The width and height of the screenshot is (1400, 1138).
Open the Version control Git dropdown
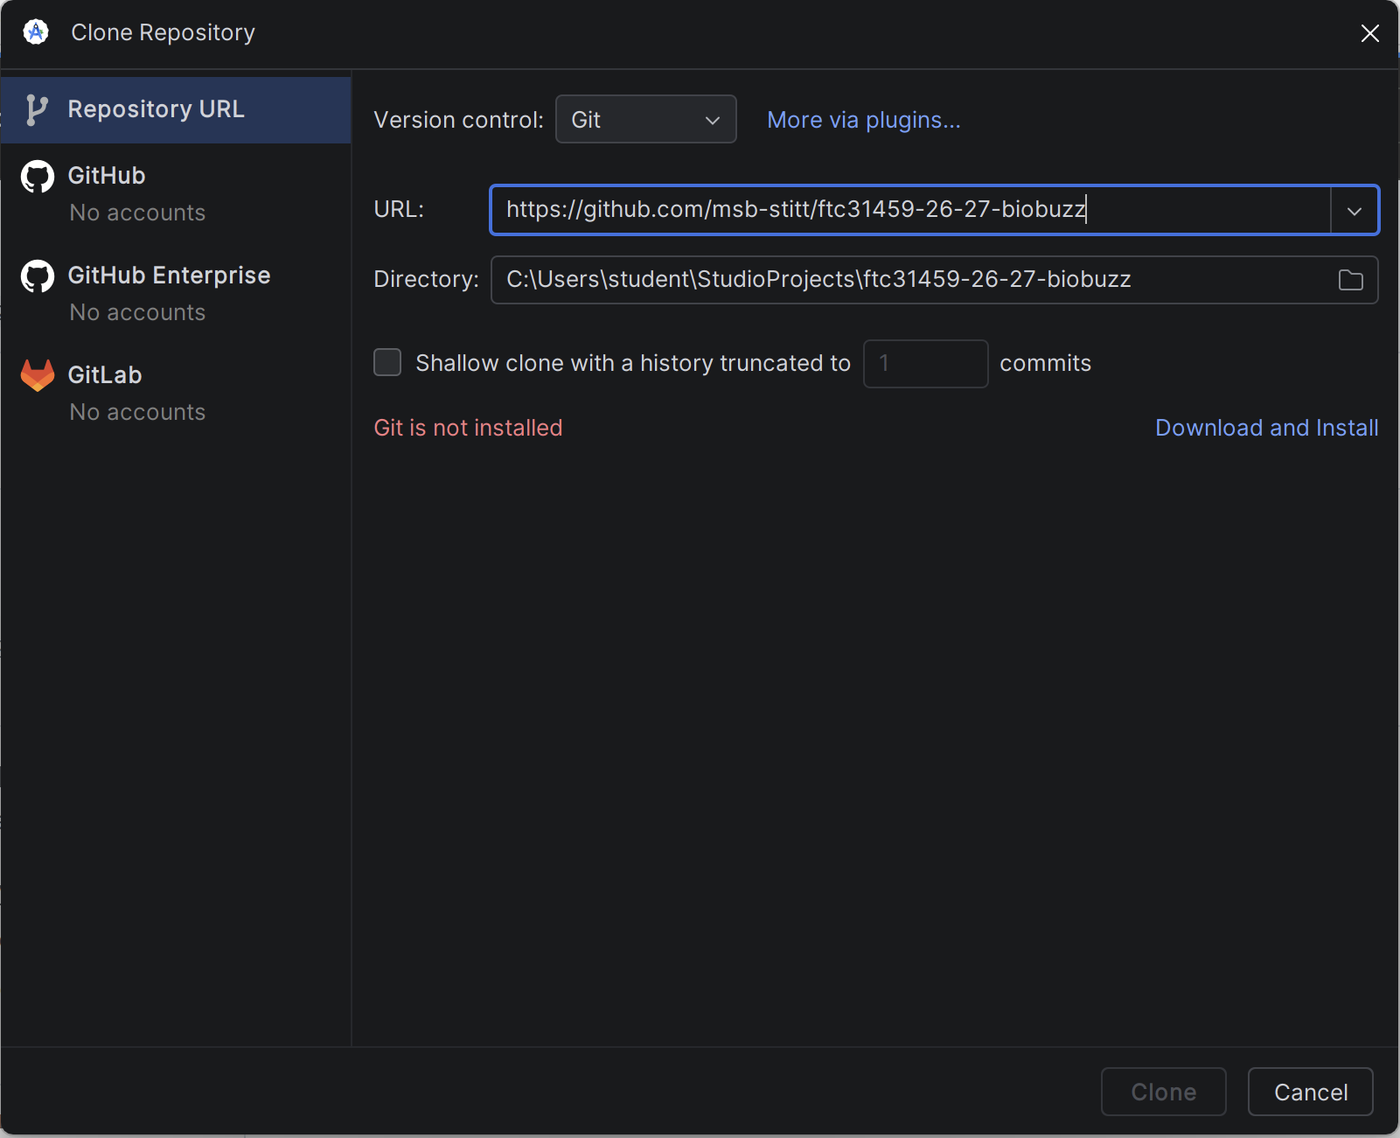(x=646, y=120)
